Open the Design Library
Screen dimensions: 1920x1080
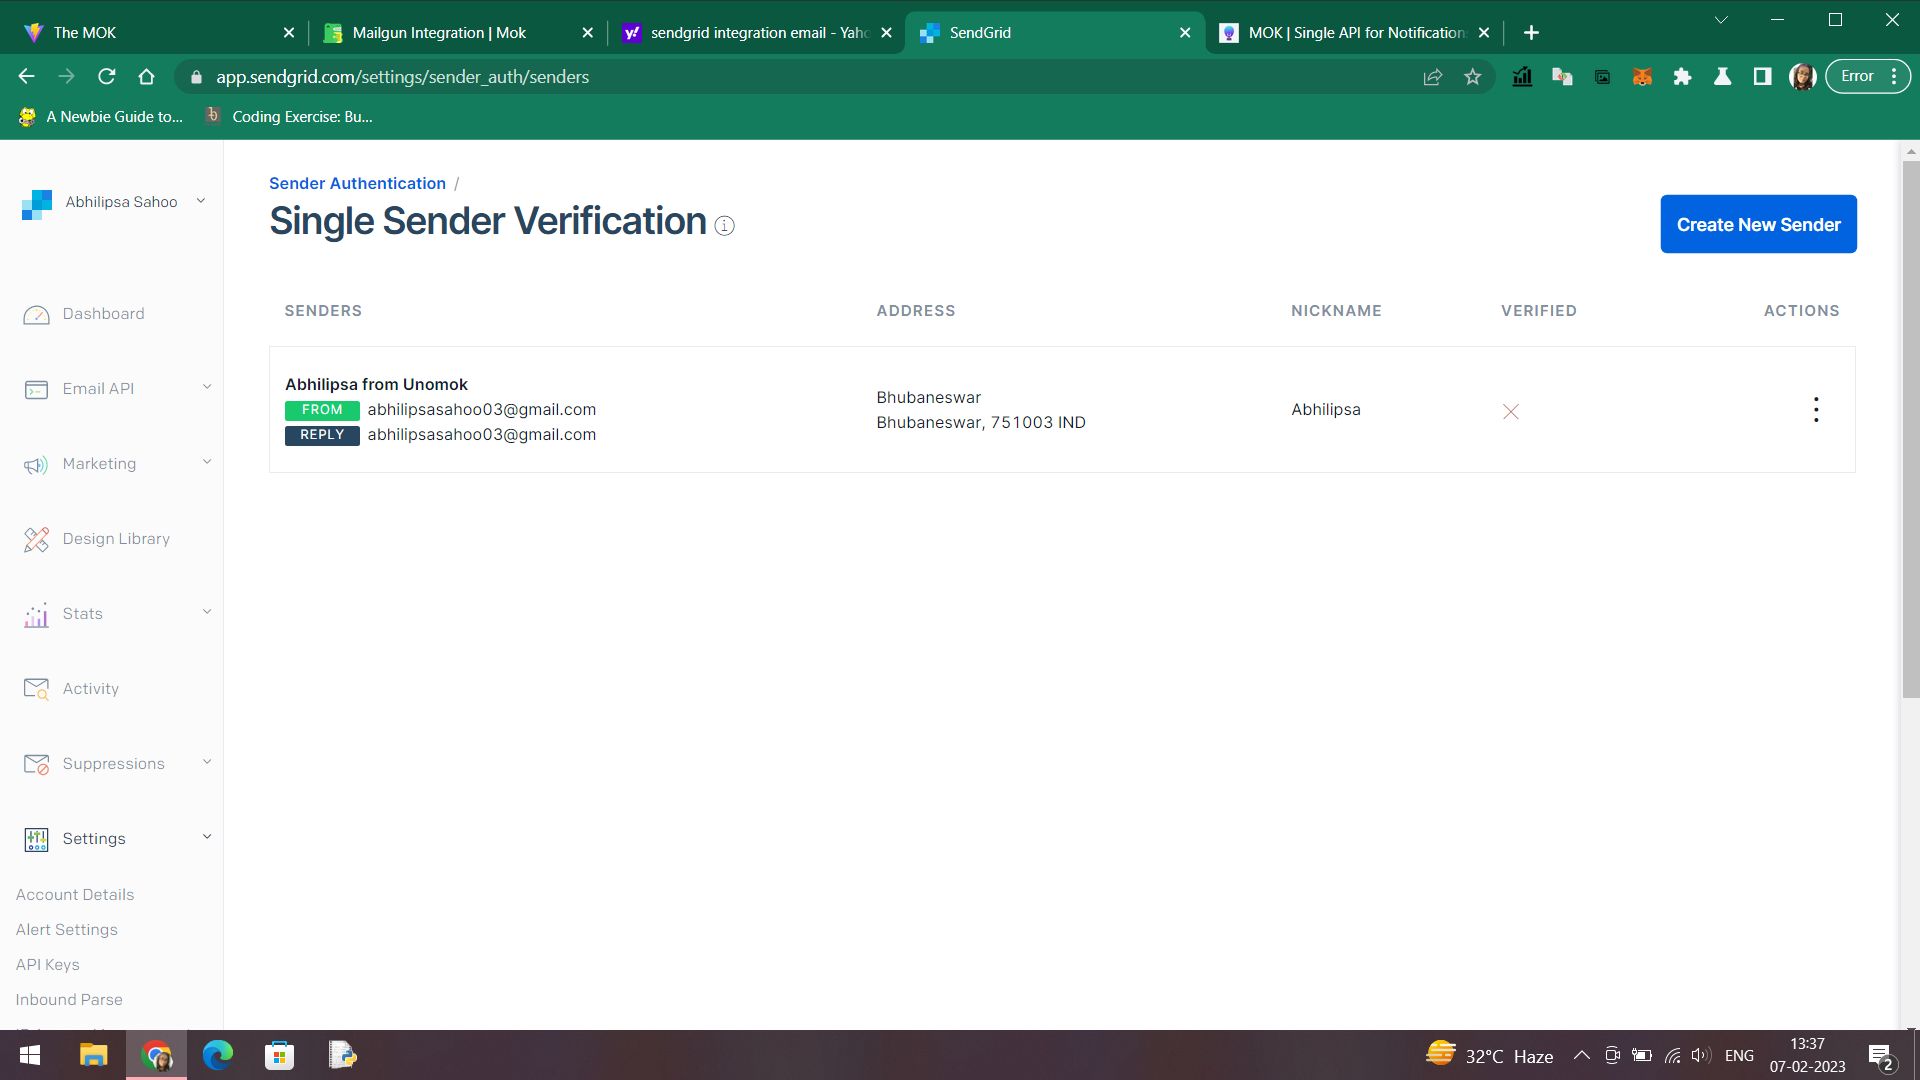[37, 539]
